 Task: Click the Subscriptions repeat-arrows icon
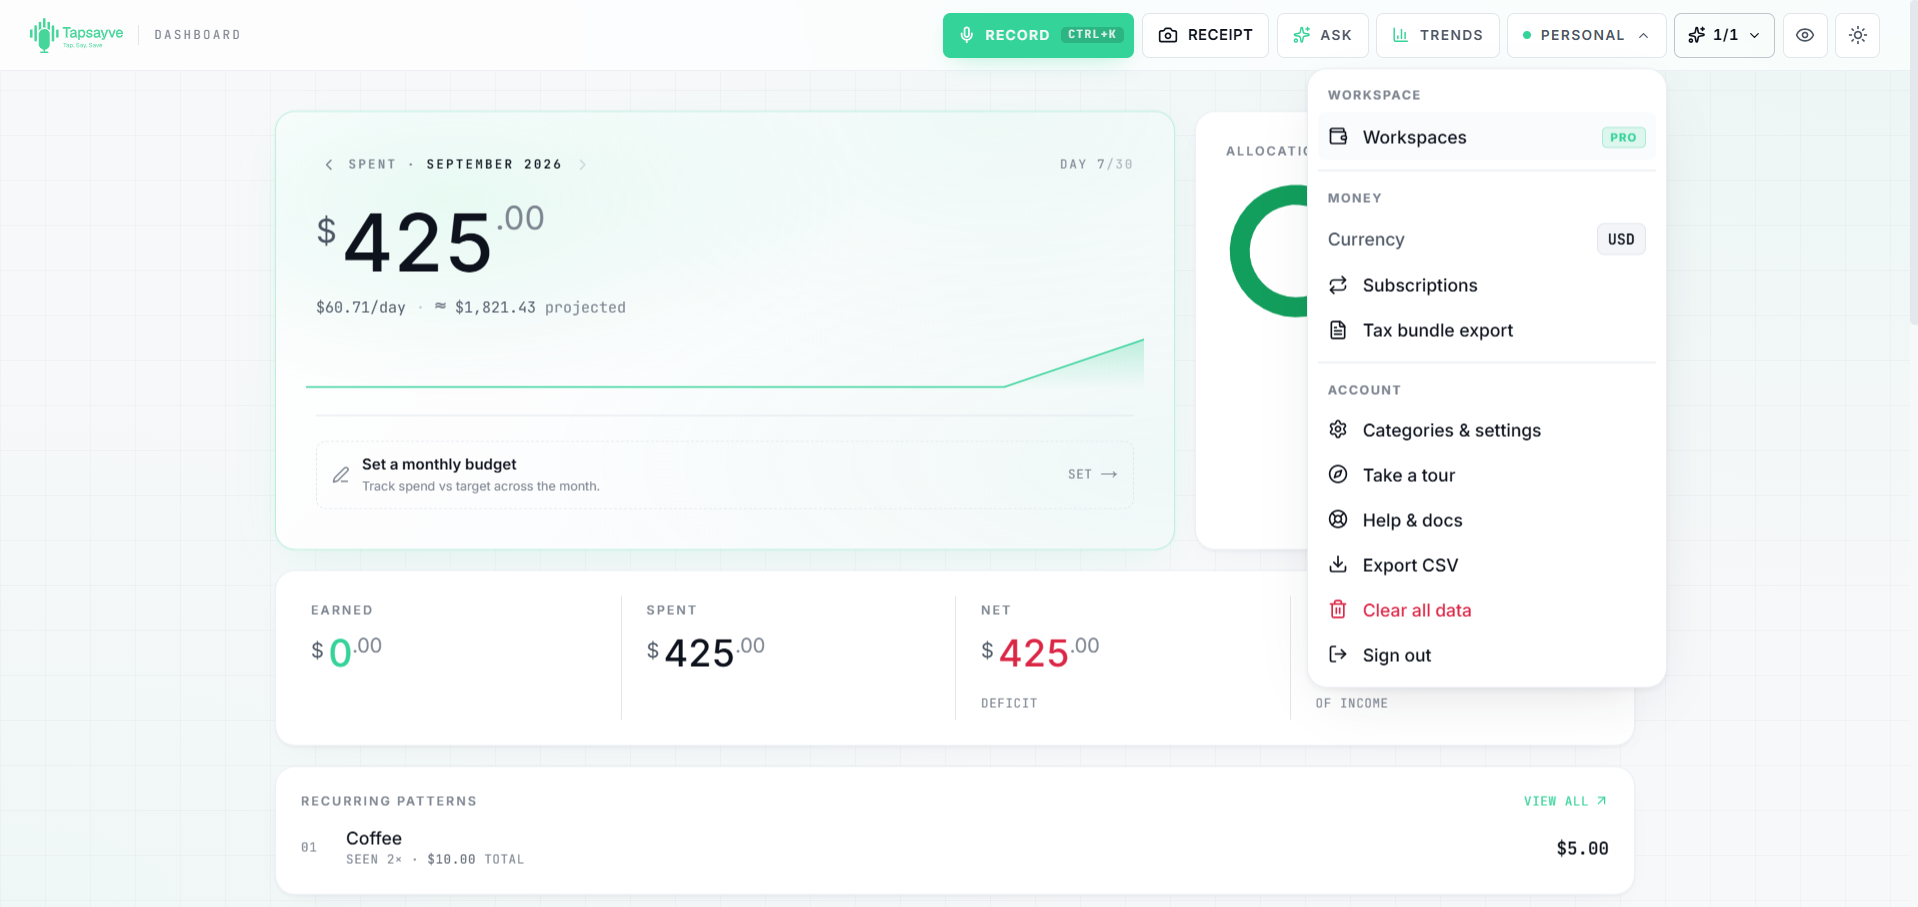click(1338, 285)
